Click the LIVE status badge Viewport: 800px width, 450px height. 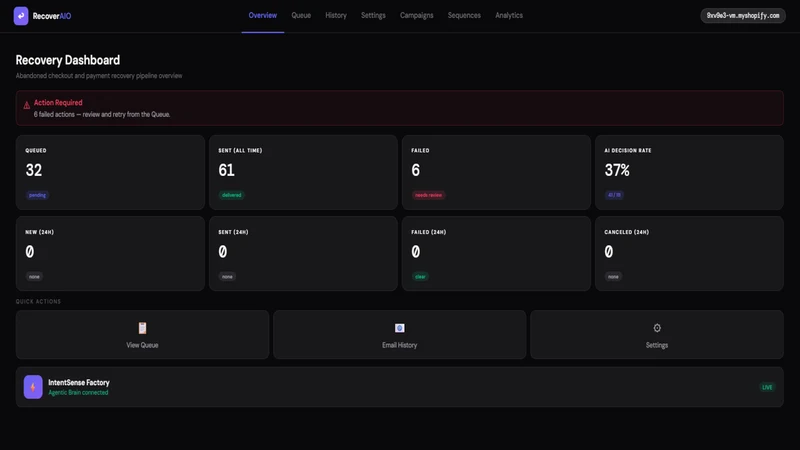[767, 387]
